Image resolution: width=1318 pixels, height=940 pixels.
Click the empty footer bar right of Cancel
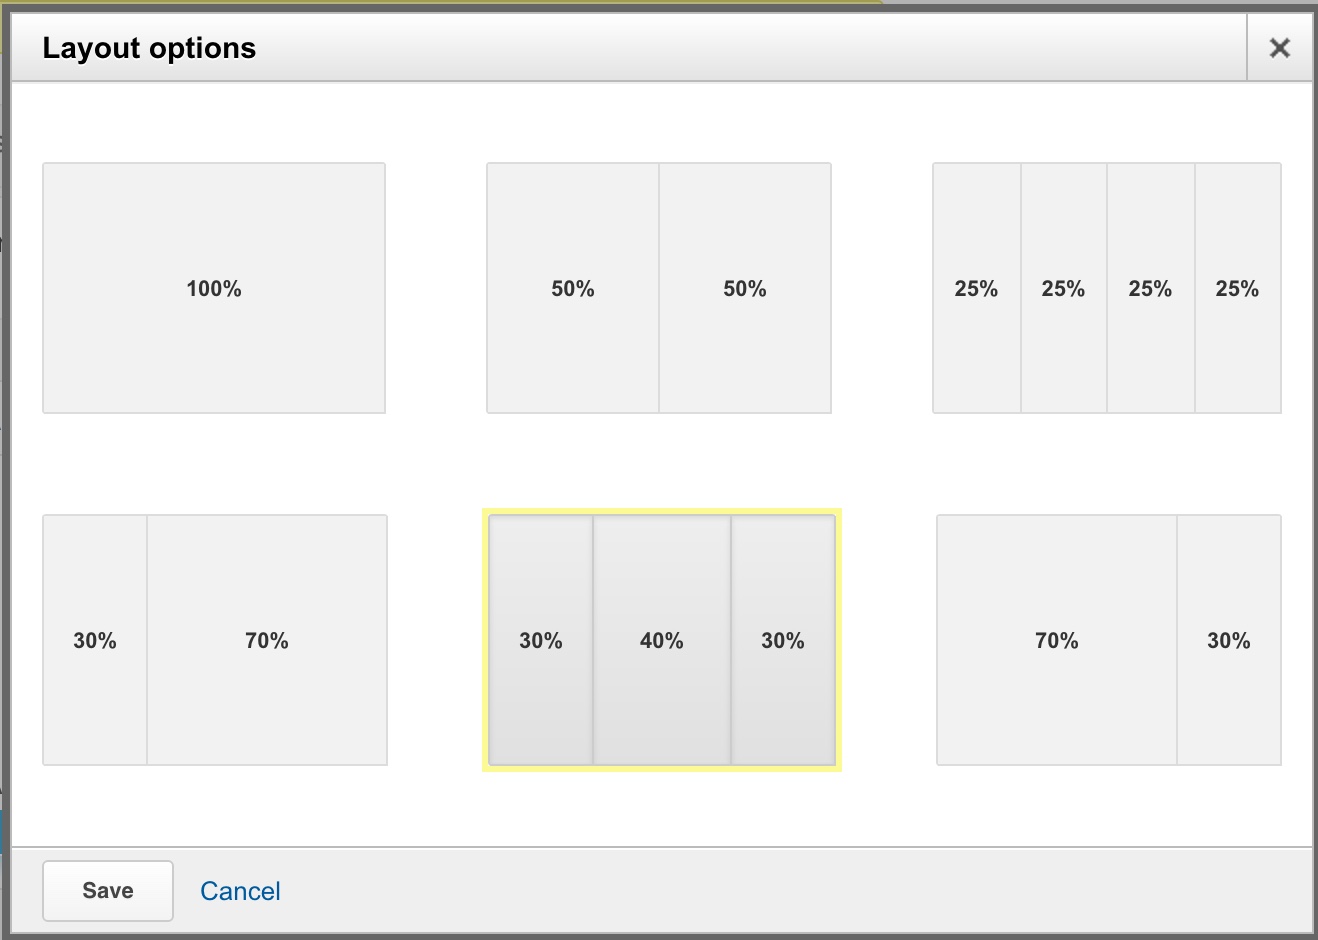800,890
